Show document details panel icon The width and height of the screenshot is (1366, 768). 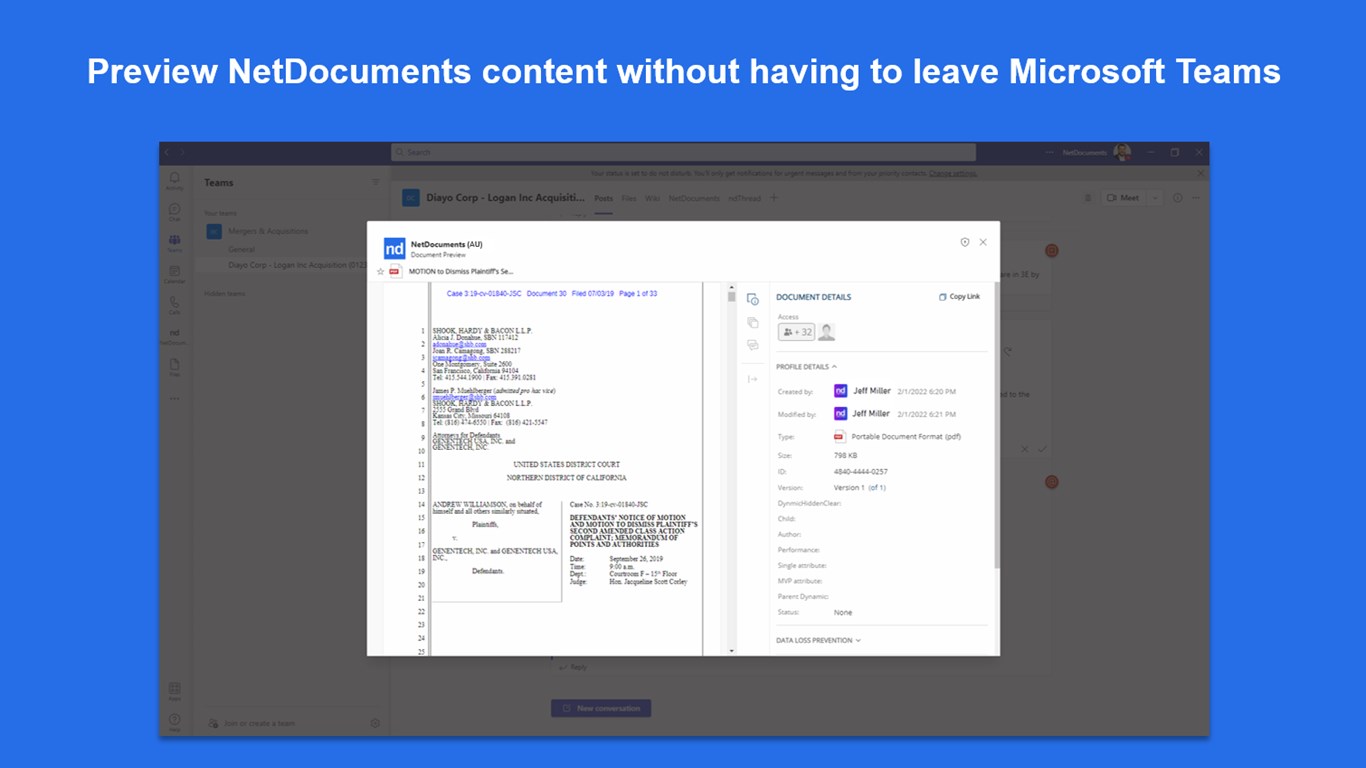(x=753, y=299)
